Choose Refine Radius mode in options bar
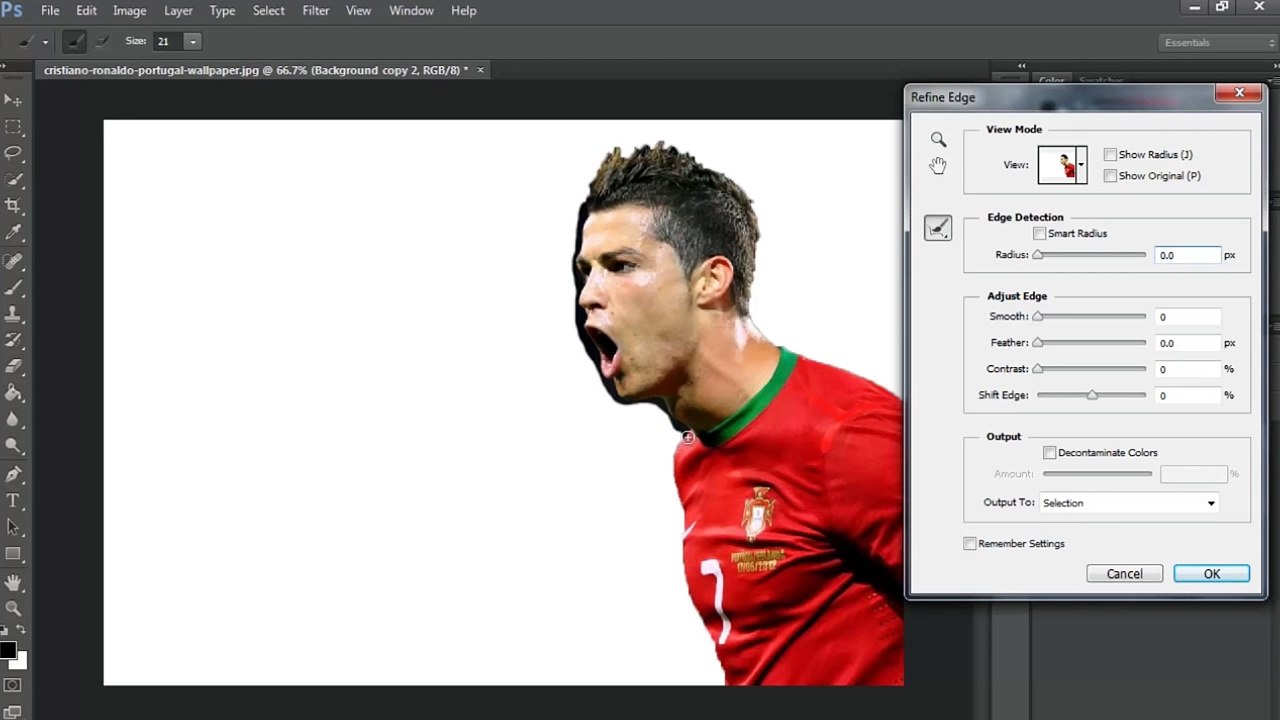1280x720 pixels. tap(74, 42)
